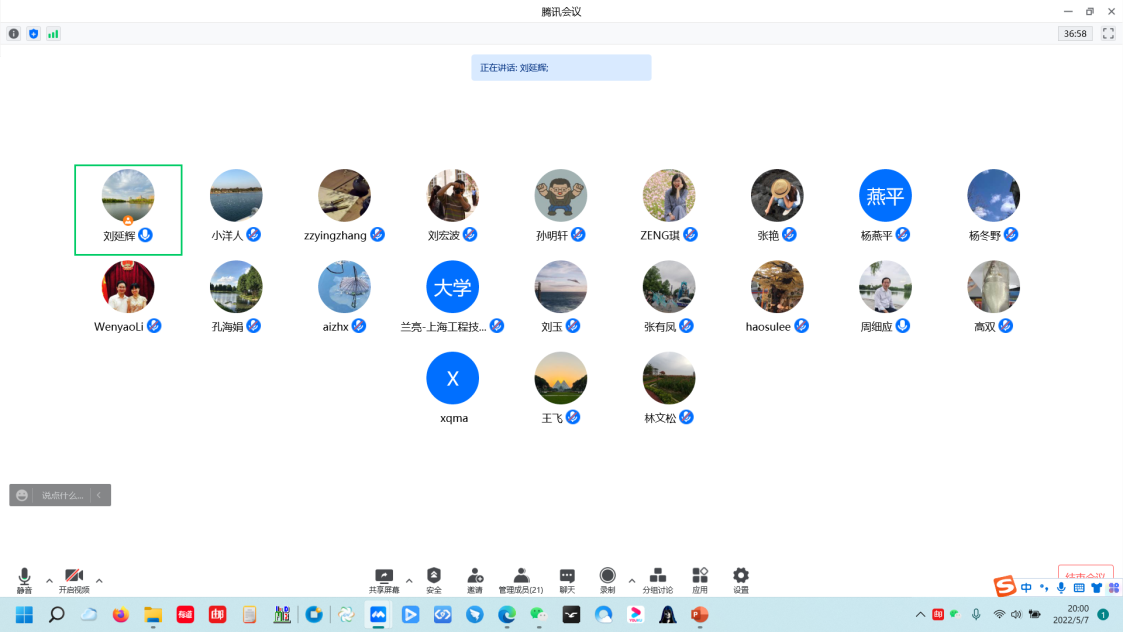Image resolution: width=1123 pixels, height=632 pixels.
Task: Click the 邀请 invite icon
Action: coord(475,579)
